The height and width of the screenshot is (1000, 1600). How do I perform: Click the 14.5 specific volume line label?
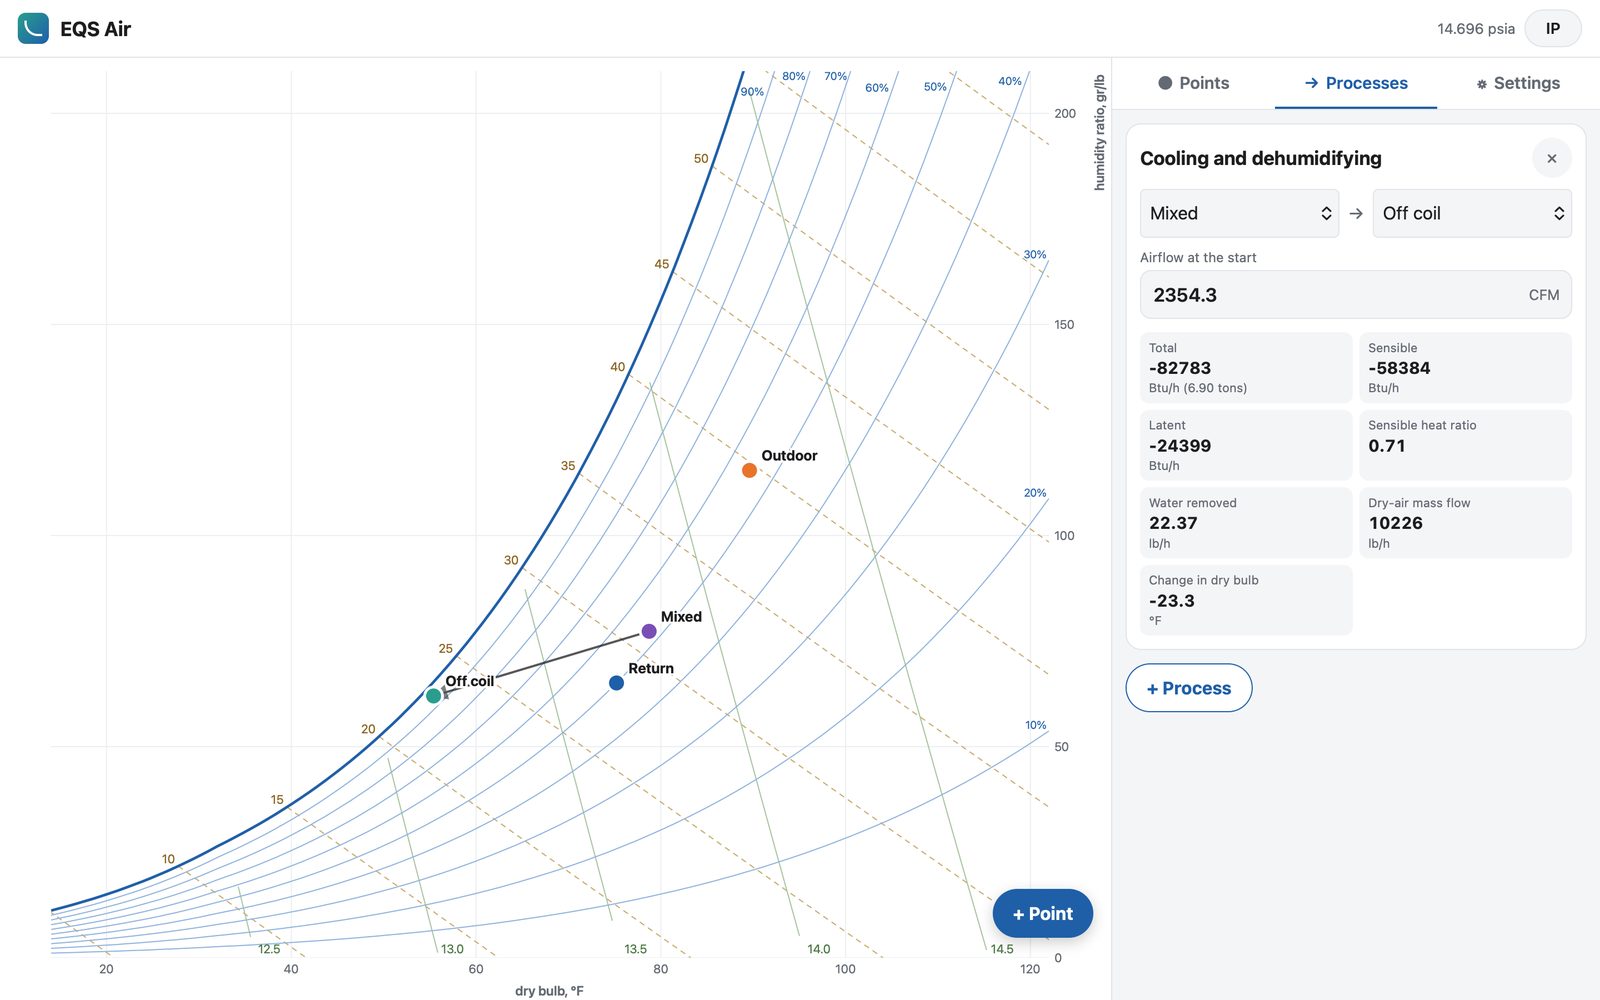coord(1002,949)
